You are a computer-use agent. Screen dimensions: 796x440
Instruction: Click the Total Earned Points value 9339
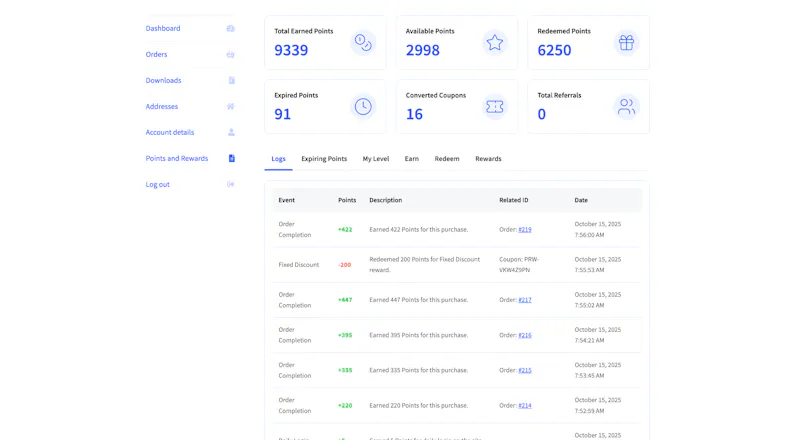point(291,50)
